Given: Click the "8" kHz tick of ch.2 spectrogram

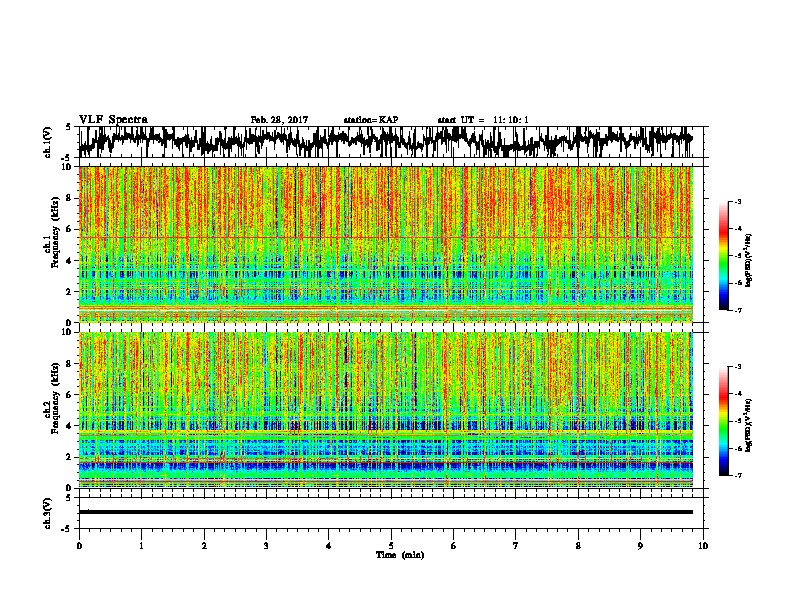Looking at the screenshot, I should [x=71, y=364].
